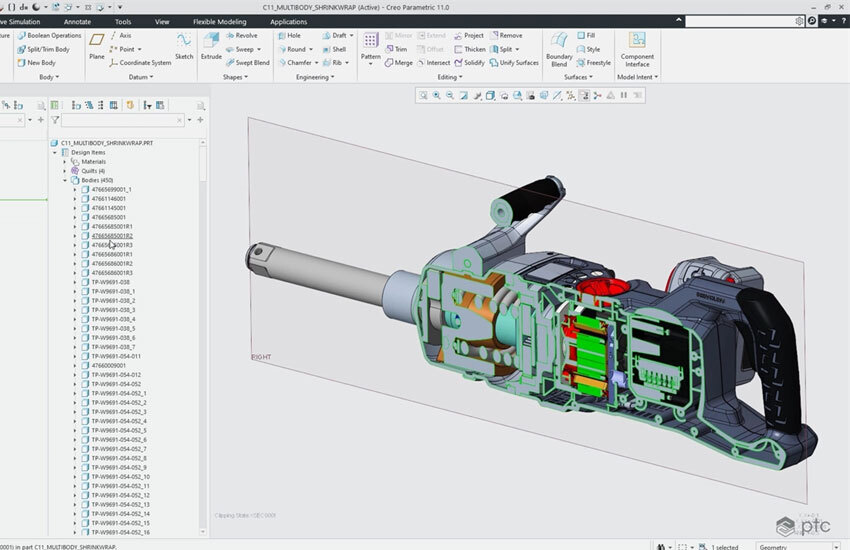The image size is (850, 550).
Task: Select the Axis datum tool
Action: [120, 35]
